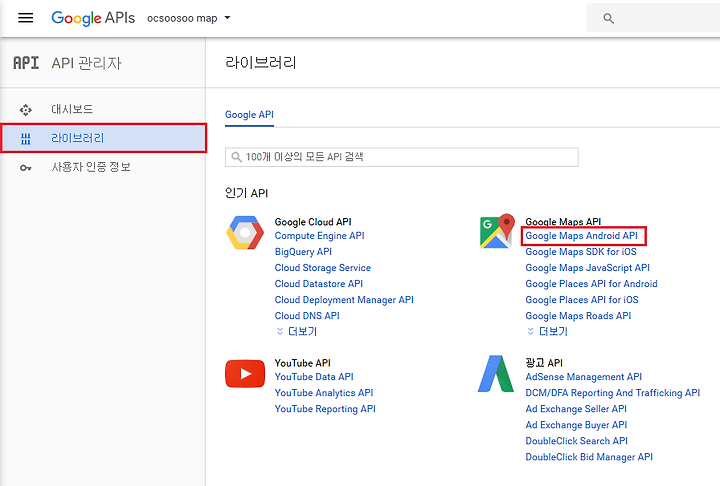This screenshot has width=720, height=486.
Task: Click the 라이브러리 page title
Action: [261, 62]
